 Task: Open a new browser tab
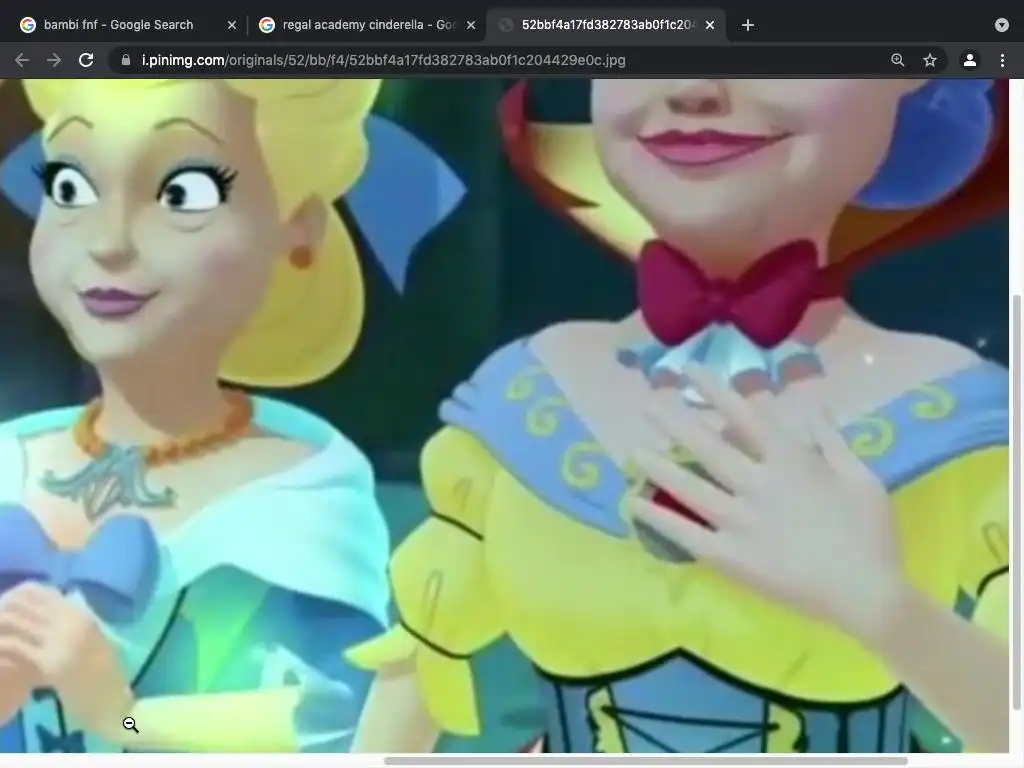tap(748, 25)
